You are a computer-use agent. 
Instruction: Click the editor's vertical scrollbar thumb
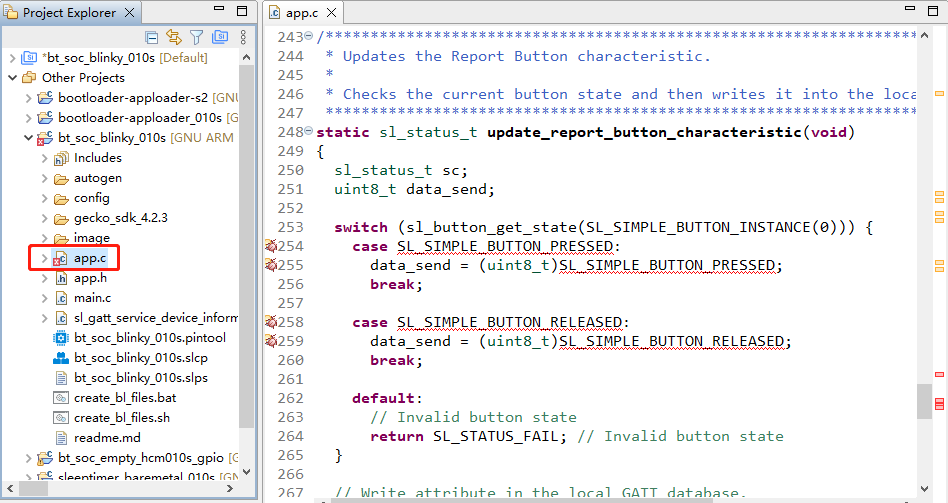924,400
